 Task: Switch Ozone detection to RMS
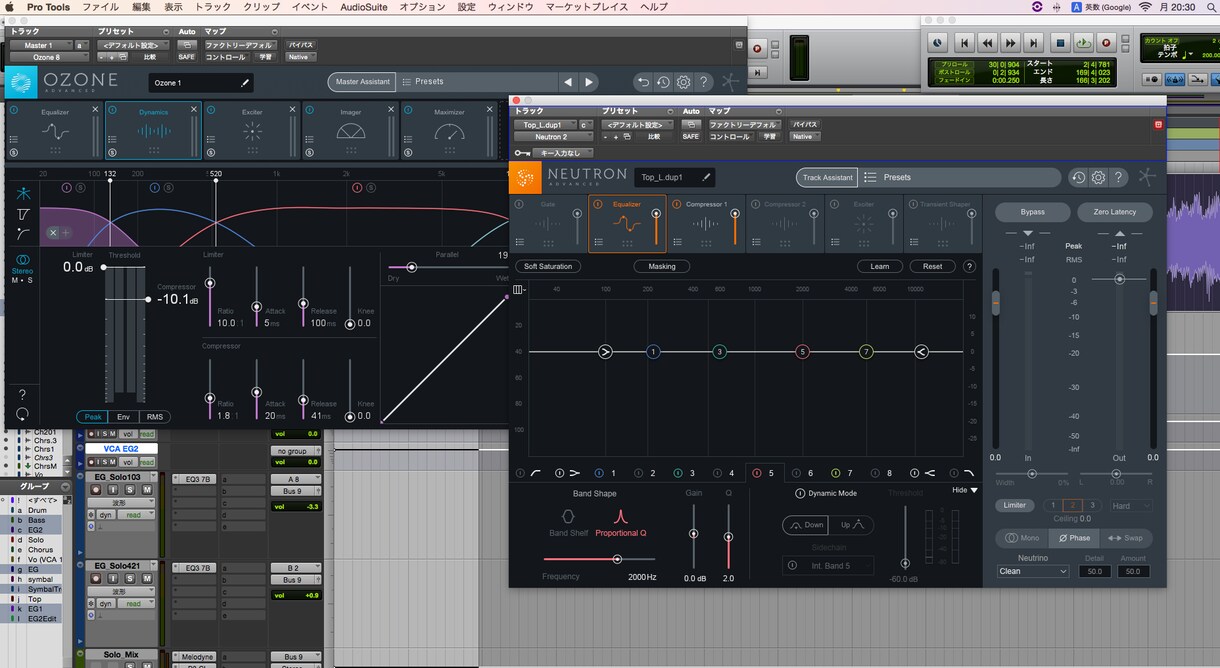[x=154, y=417]
